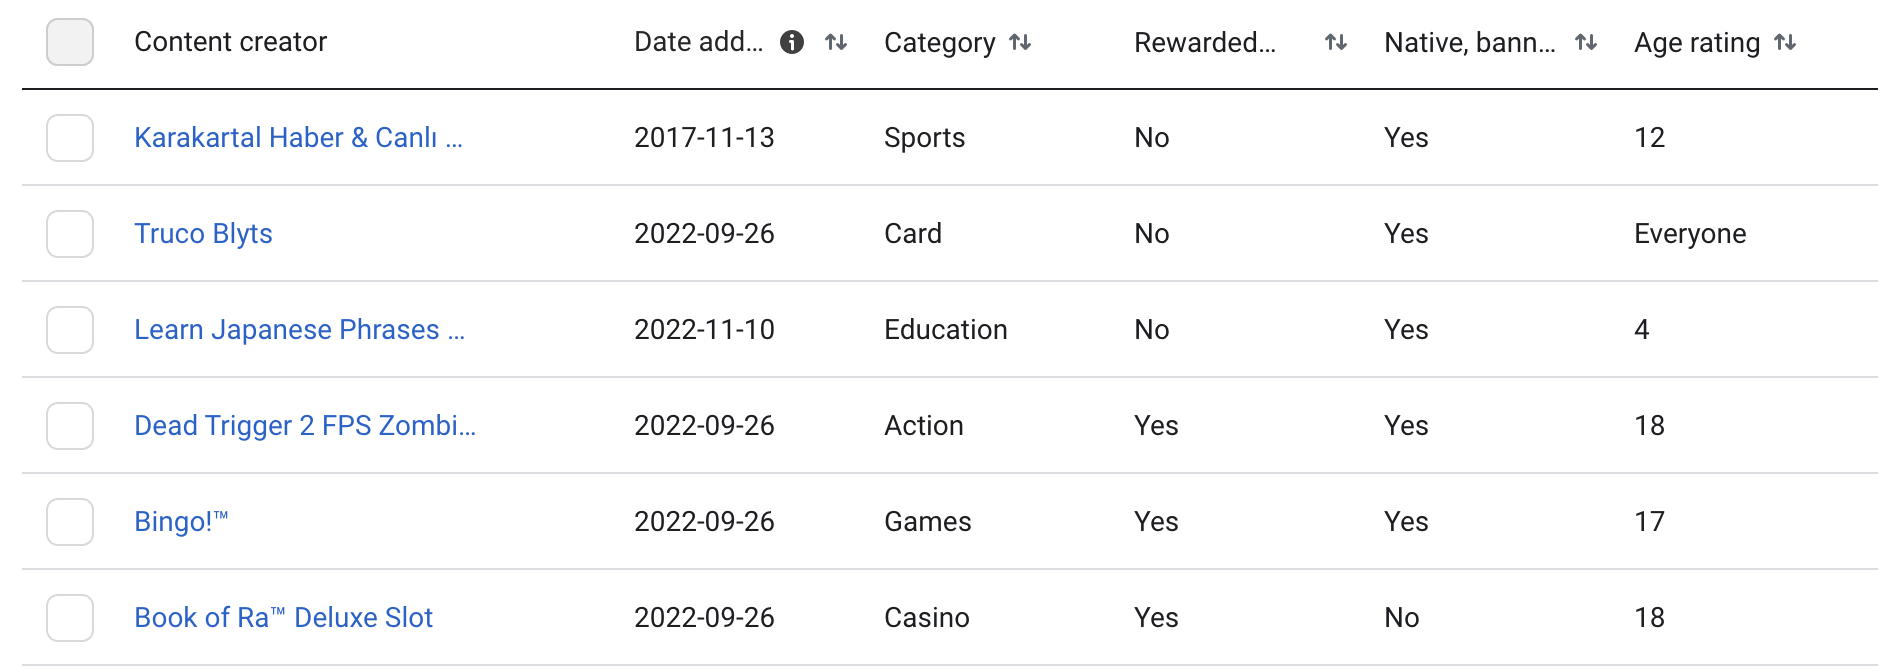Click the Content creator column header

tap(230, 42)
